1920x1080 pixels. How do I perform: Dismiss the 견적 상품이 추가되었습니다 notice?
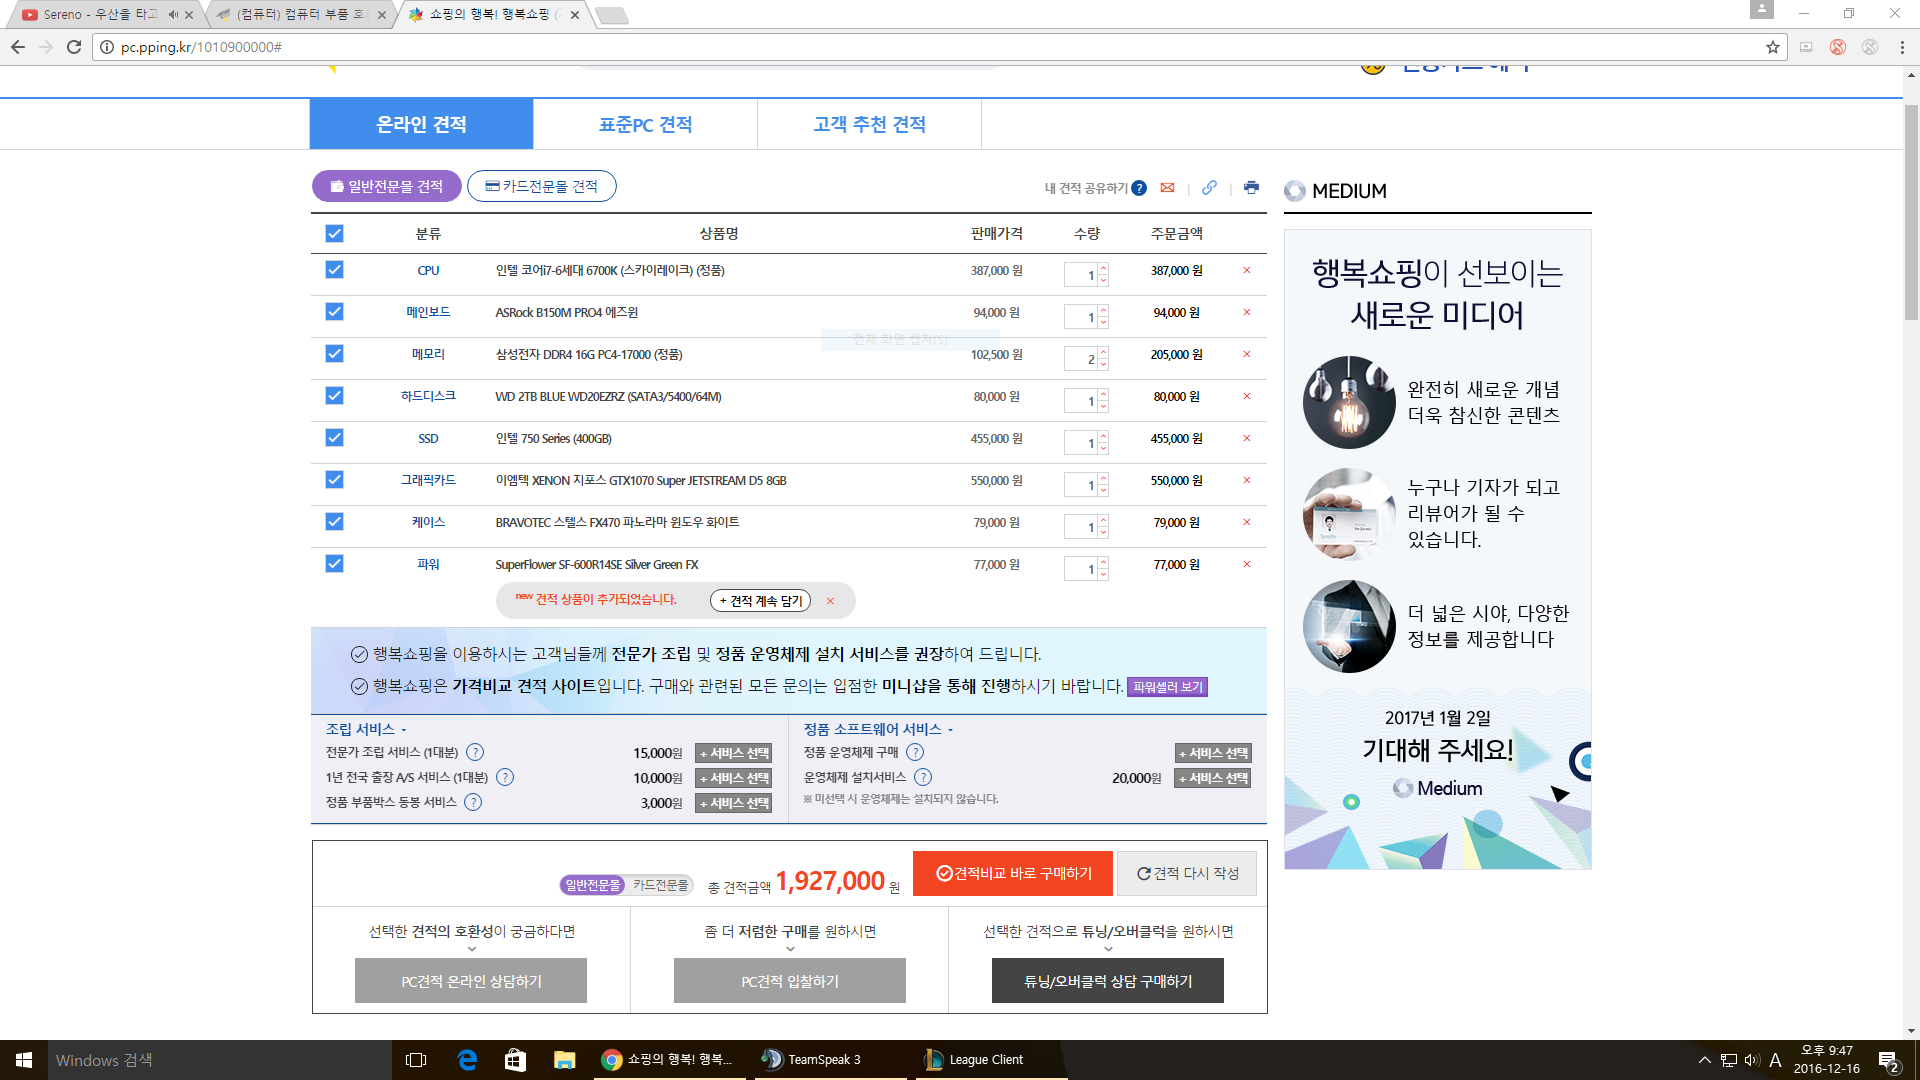click(x=830, y=601)
